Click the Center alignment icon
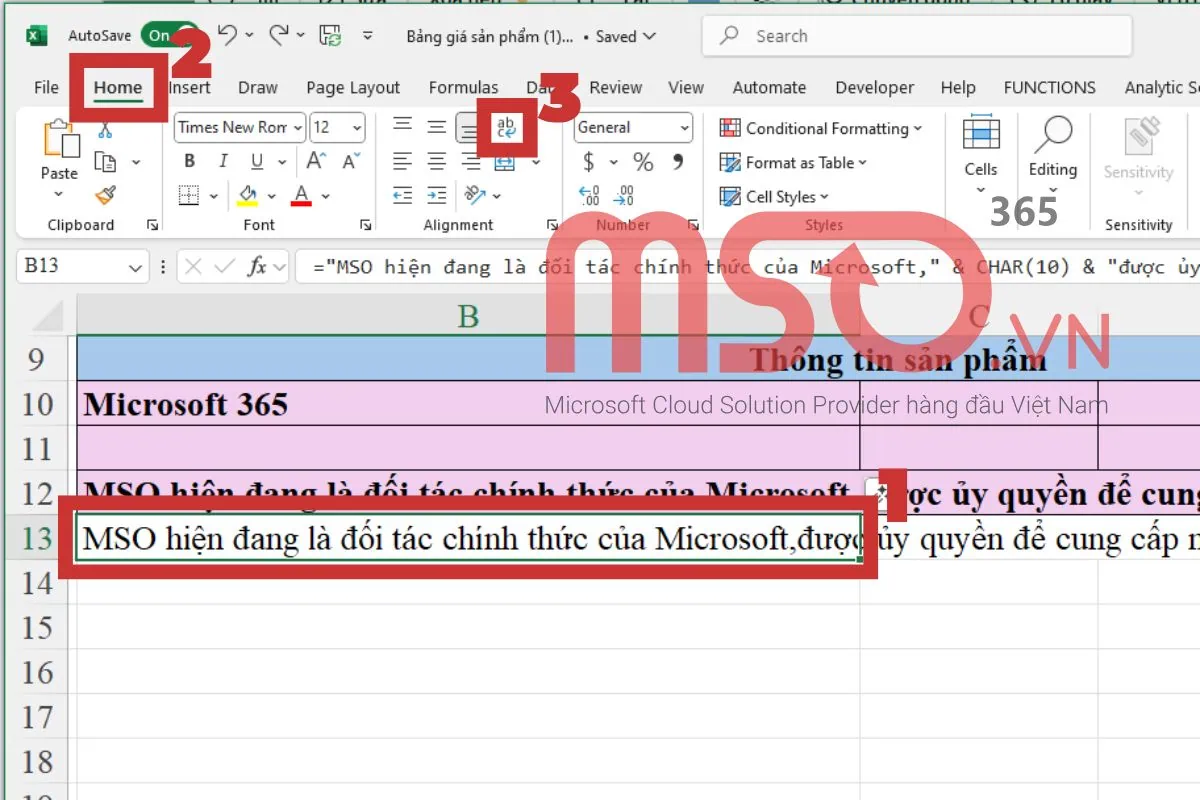 436,161
